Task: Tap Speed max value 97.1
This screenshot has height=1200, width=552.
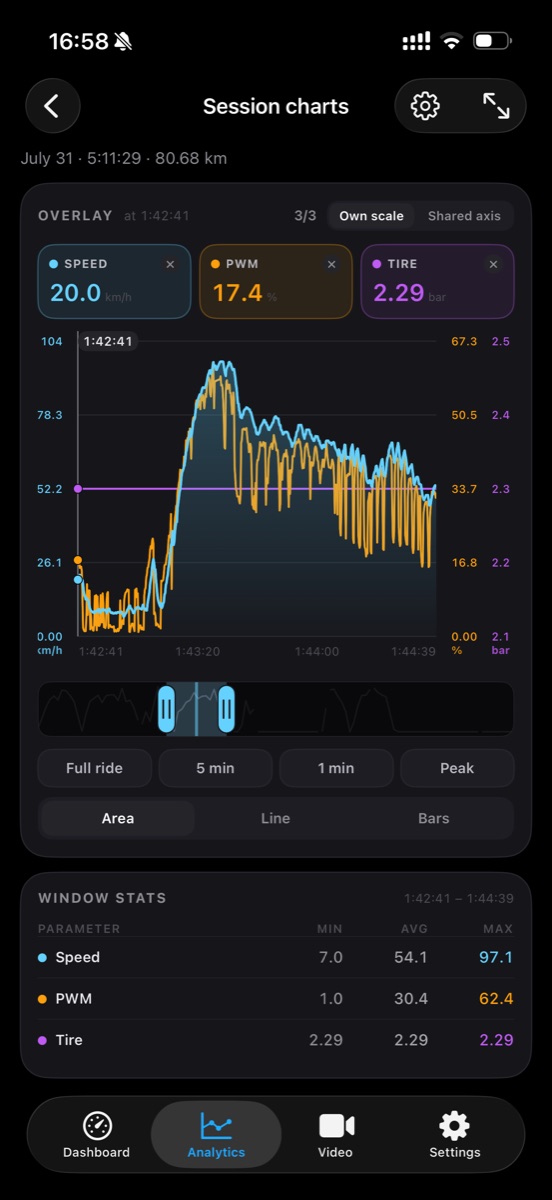Action: [x=496, y=957]
